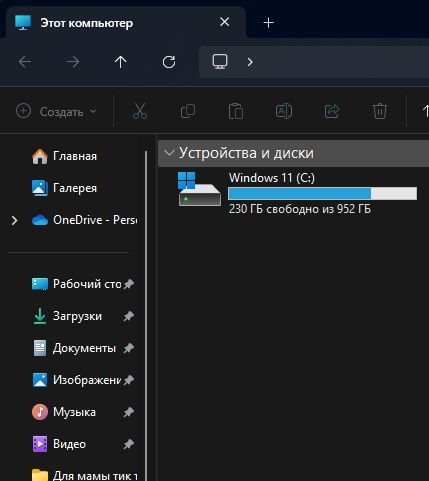Collapse the Устройства и диски section
This screenshot has height=481, width=429.
pyautogui.click(x=169, y=153)
